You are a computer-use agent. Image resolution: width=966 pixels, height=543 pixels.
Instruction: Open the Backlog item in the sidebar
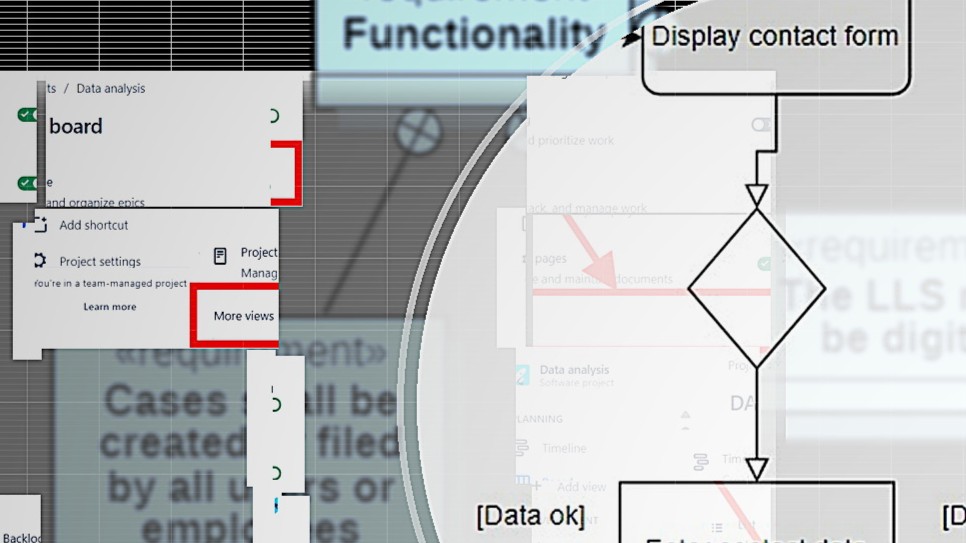pyautogui.click(x=21, y=537)
